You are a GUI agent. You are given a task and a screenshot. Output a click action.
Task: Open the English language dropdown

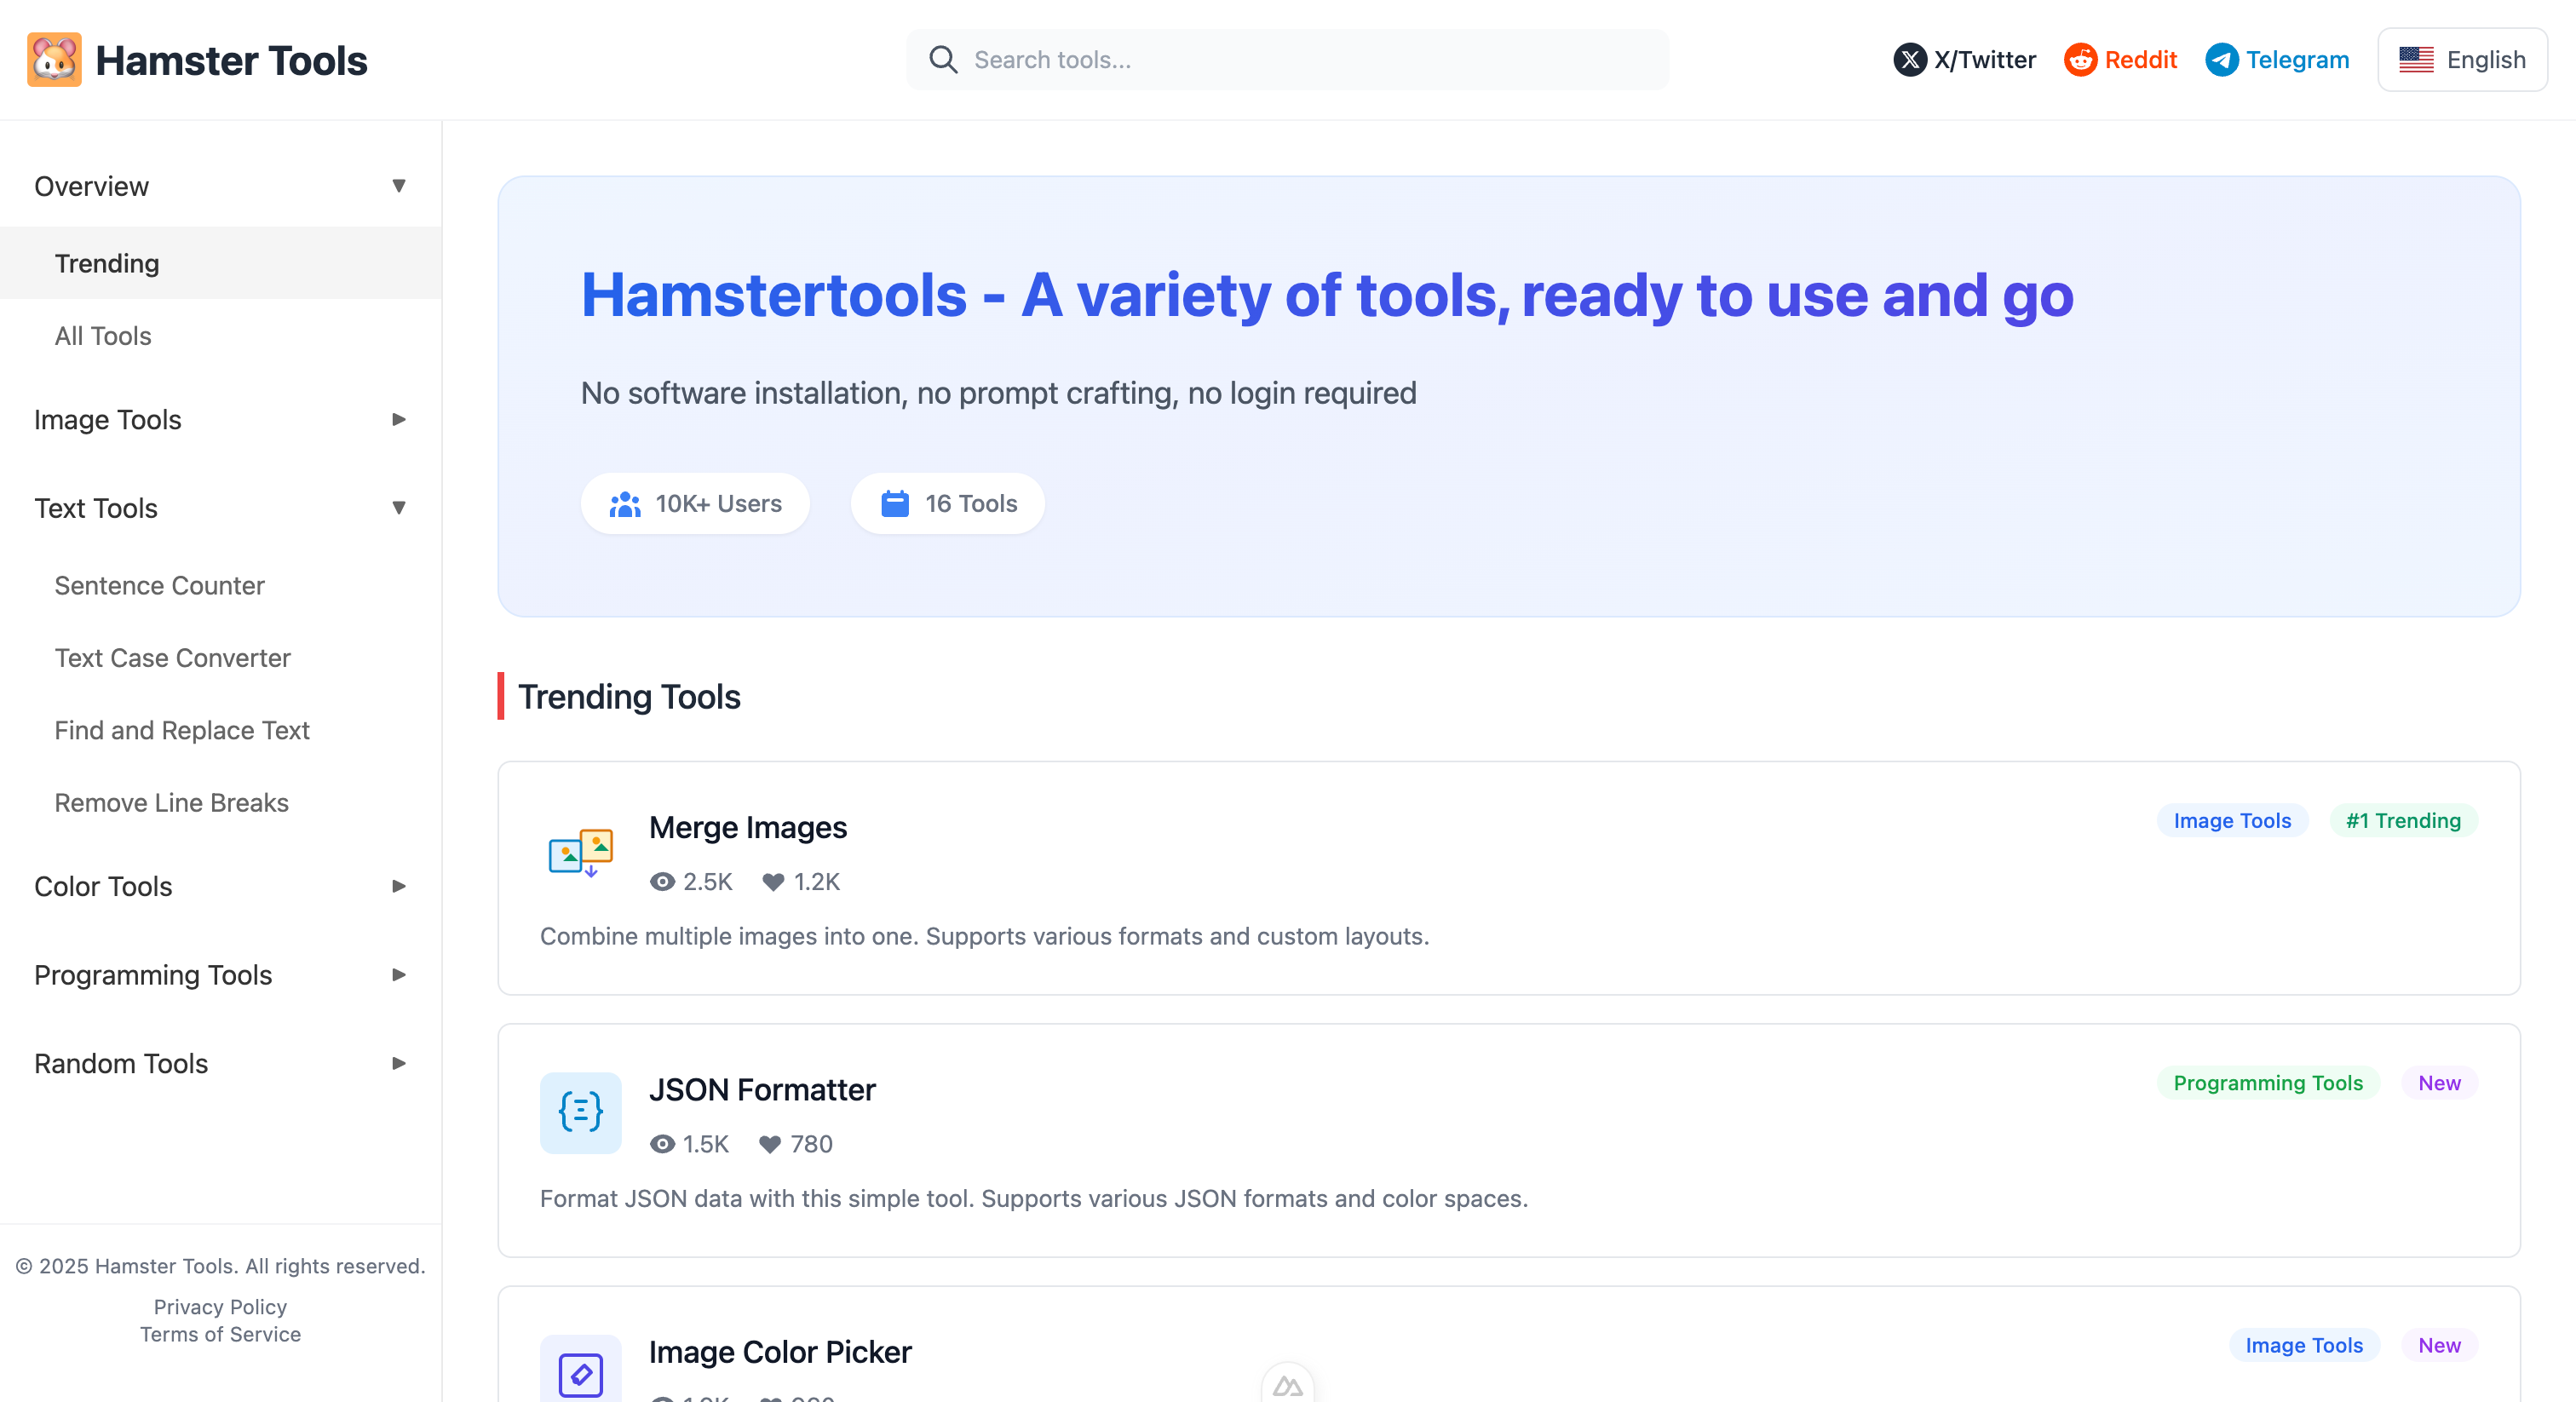pos(2462,60)
